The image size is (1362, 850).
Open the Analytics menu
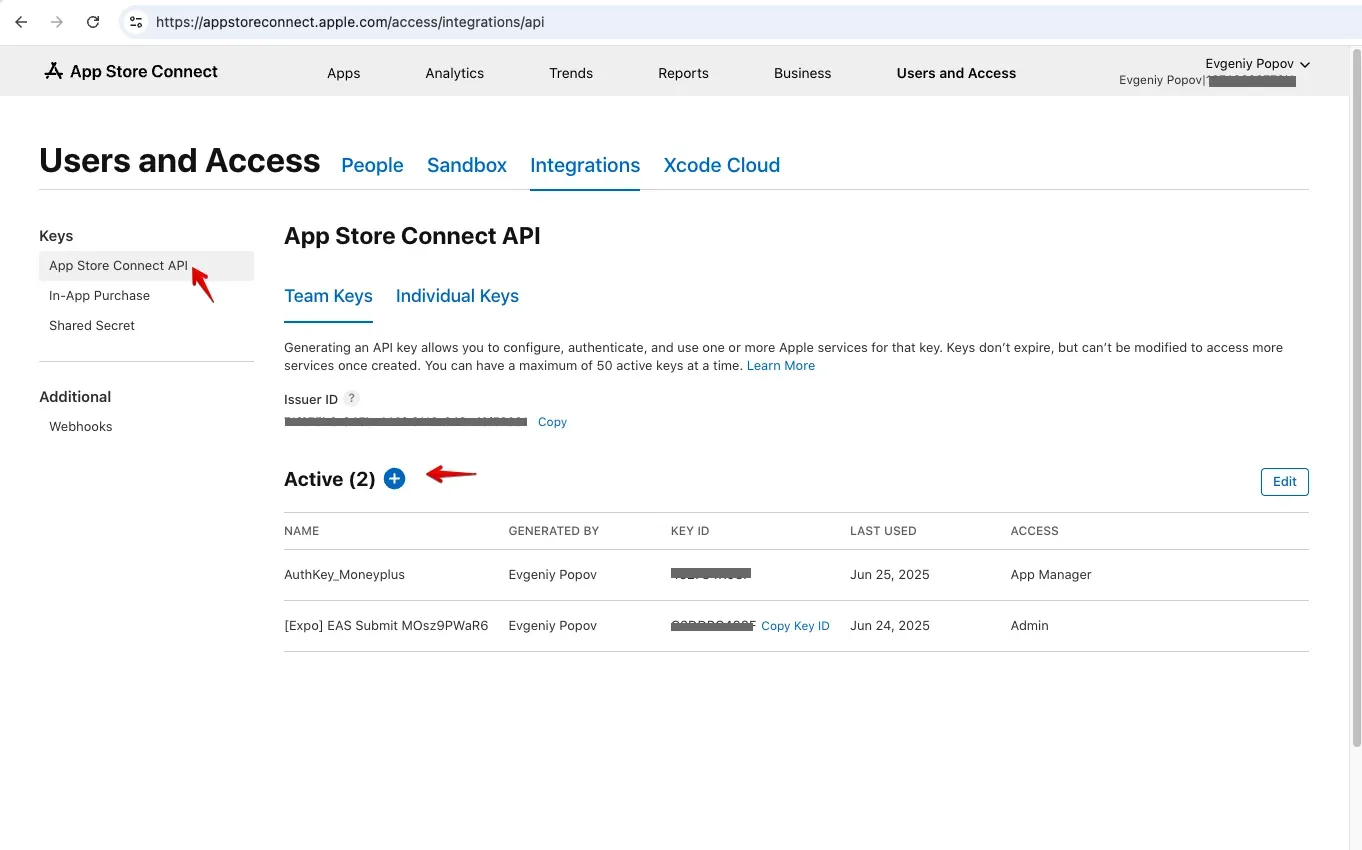tap(454, 73)
